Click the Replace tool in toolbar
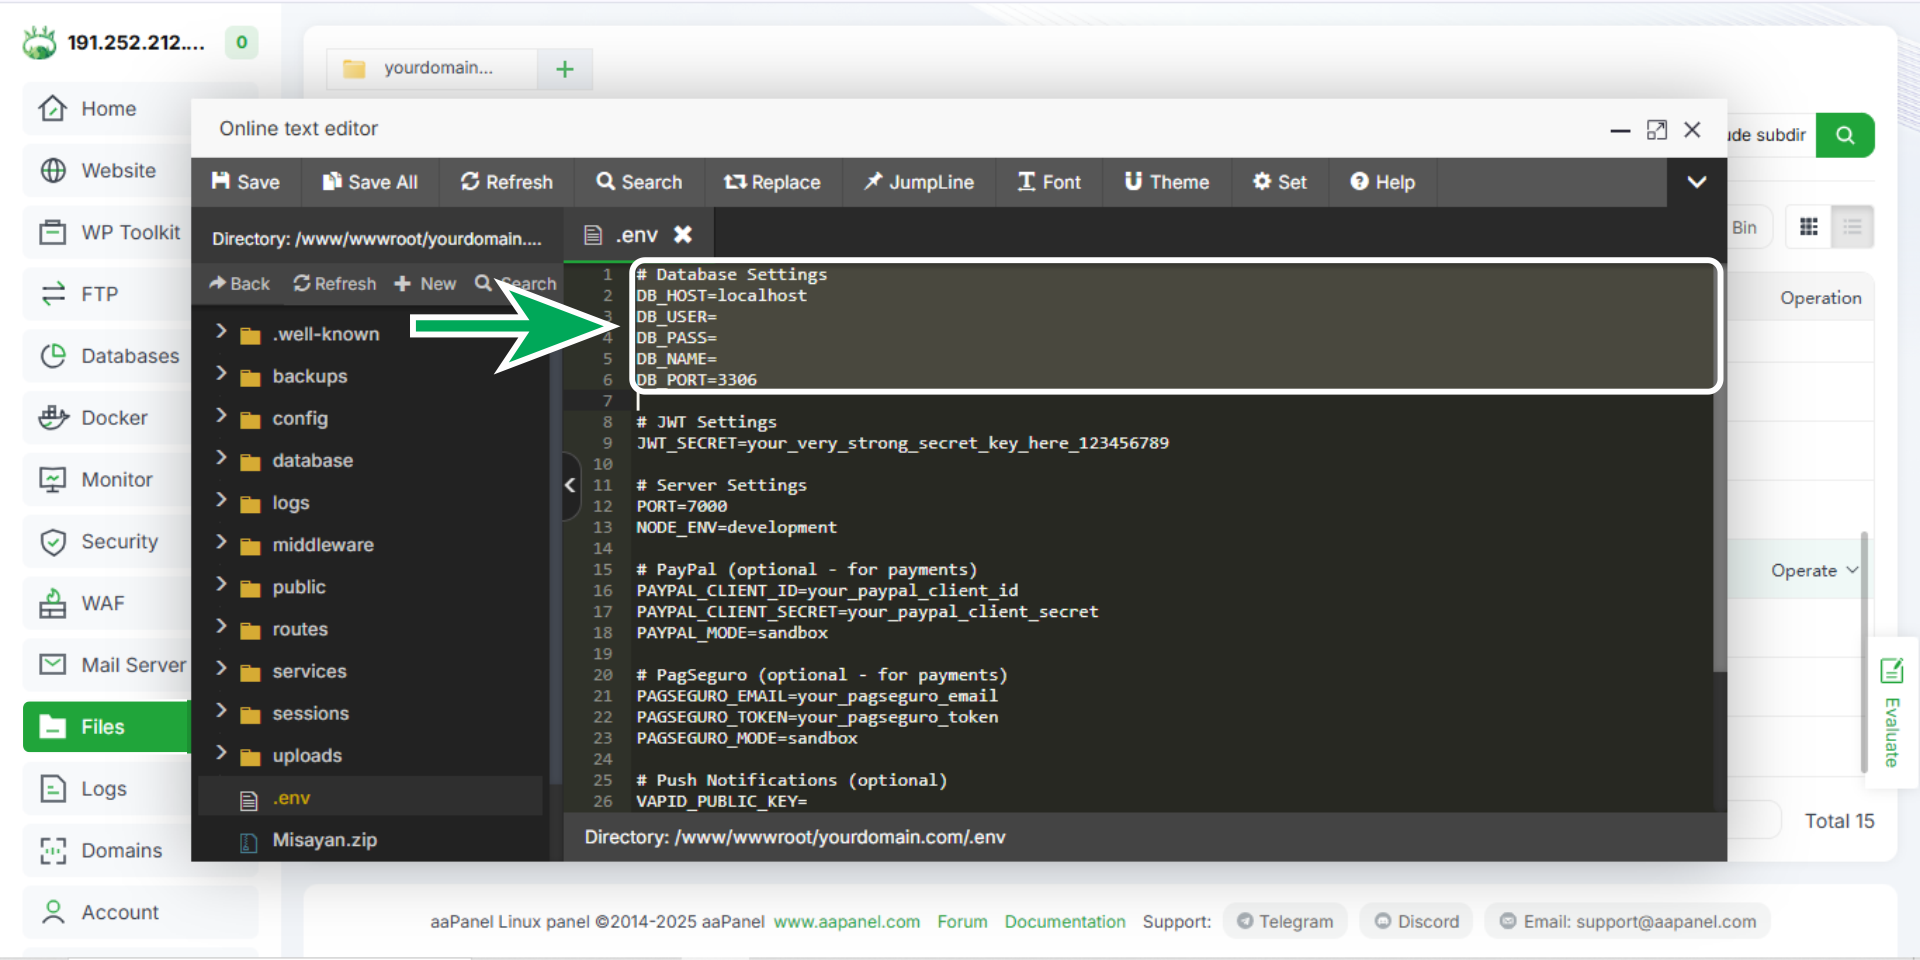 click(772, 182)
